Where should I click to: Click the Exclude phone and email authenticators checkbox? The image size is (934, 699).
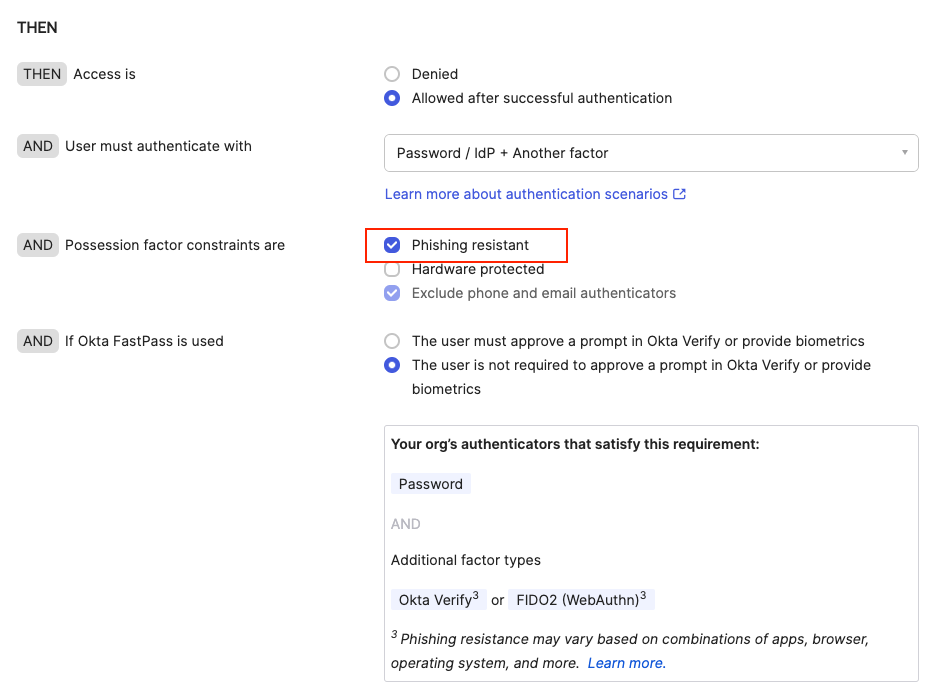pos(392,293)
